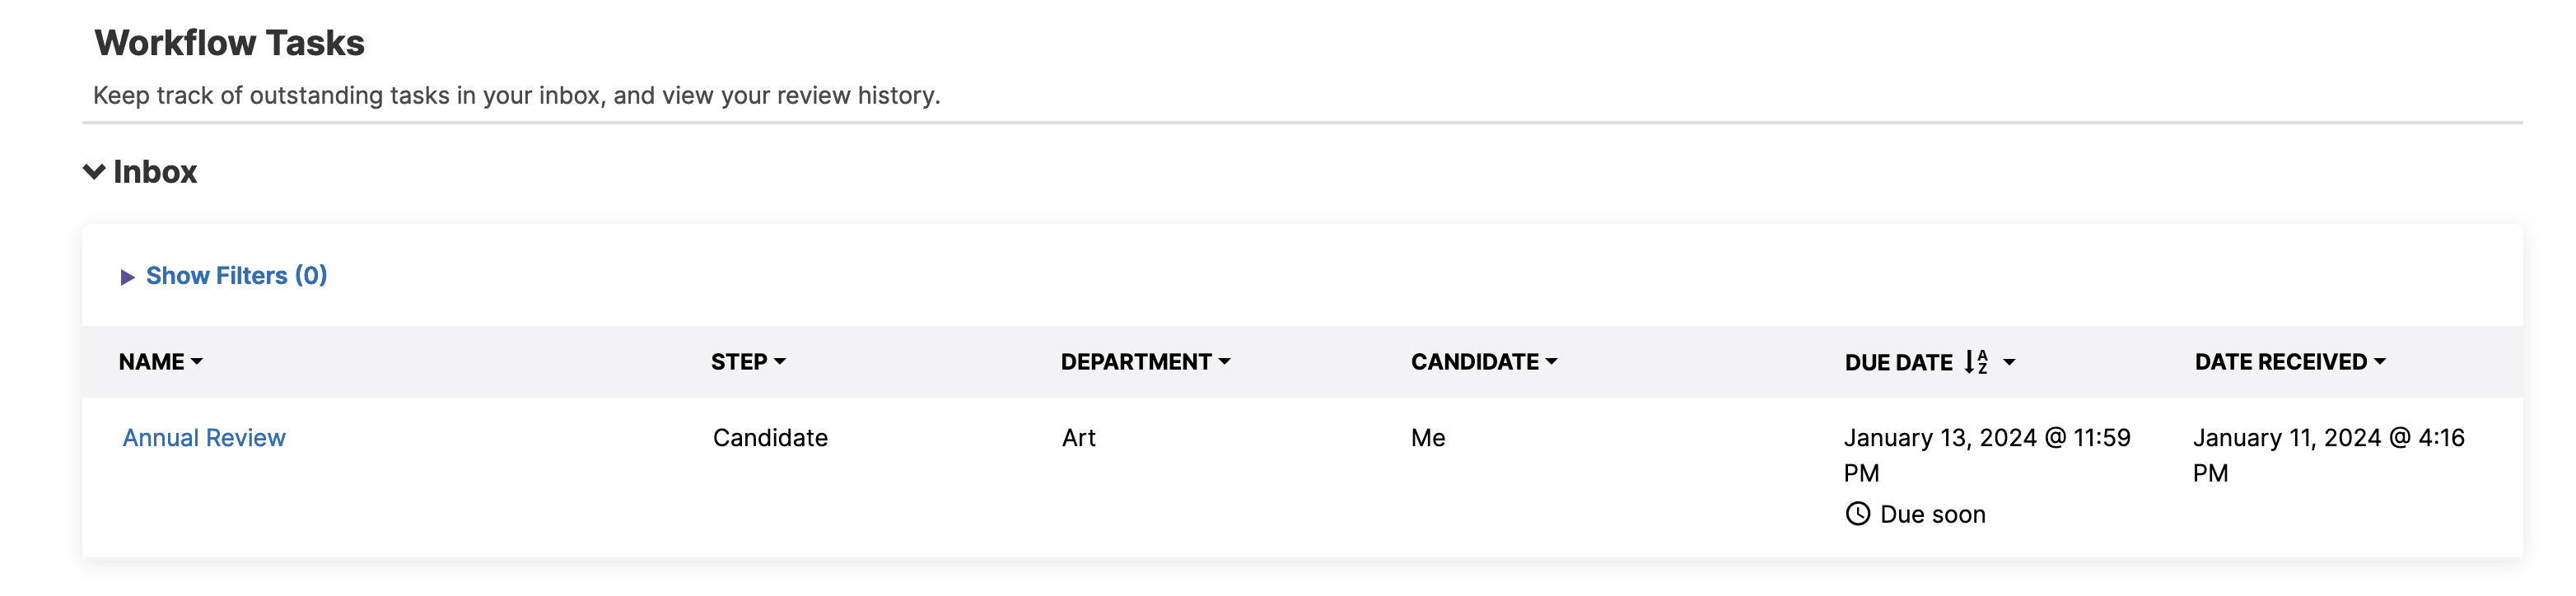The width and height of the screenshot is (2576, 596).
Task: Collapse the Inbox section chevron
Action: pos(94,172)
